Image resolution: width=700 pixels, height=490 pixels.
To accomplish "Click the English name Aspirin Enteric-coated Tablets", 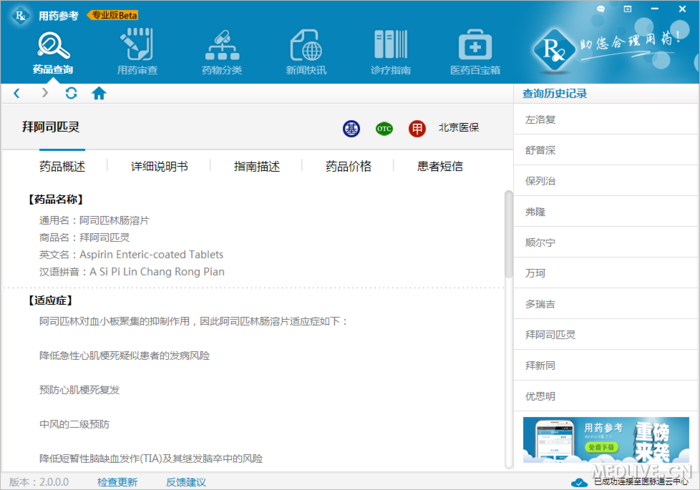I will (x=151, y=254).
